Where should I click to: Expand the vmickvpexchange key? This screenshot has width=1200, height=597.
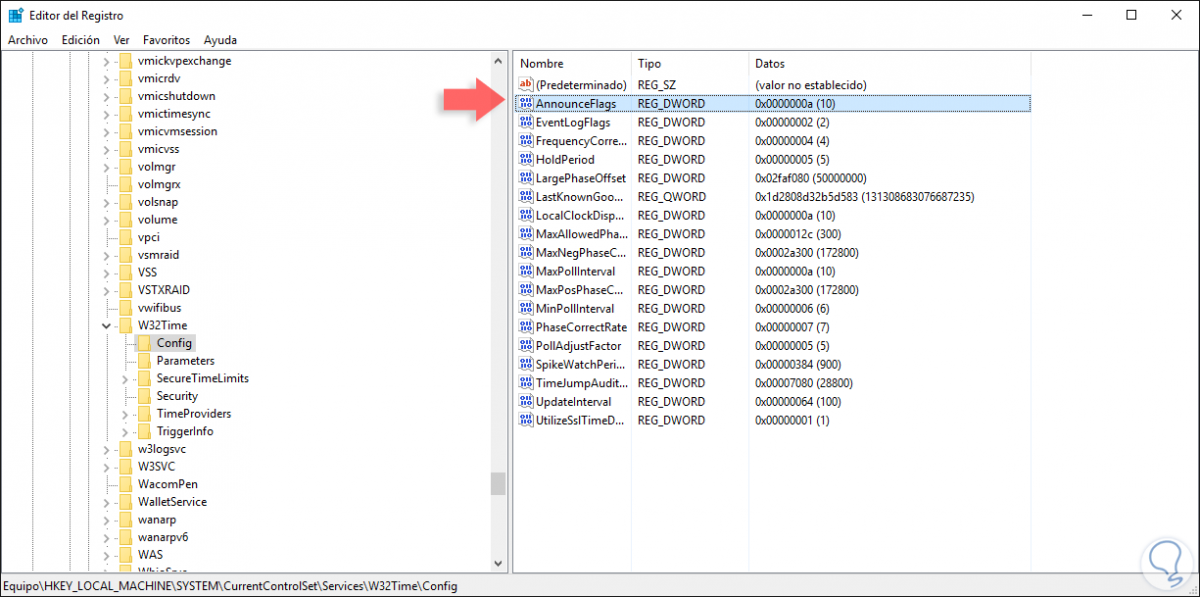tap(106, 61)
